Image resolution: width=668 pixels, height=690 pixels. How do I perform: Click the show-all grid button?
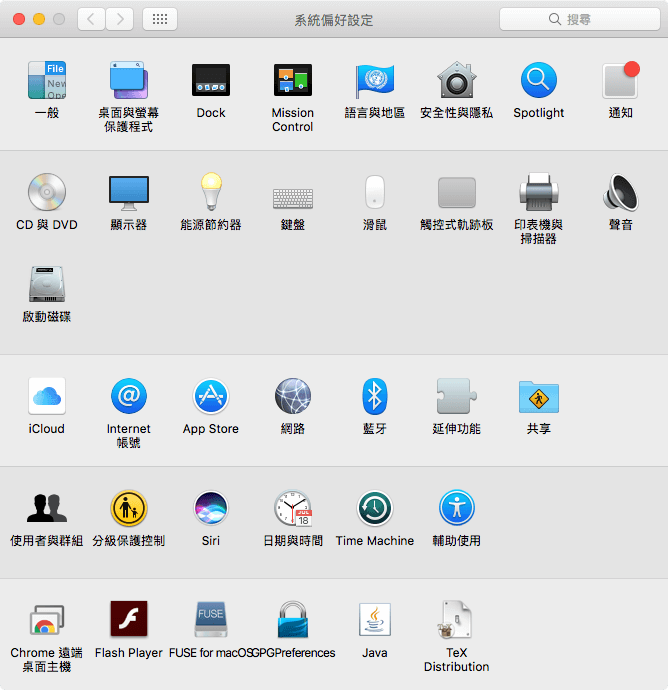[x=160, y=19]
